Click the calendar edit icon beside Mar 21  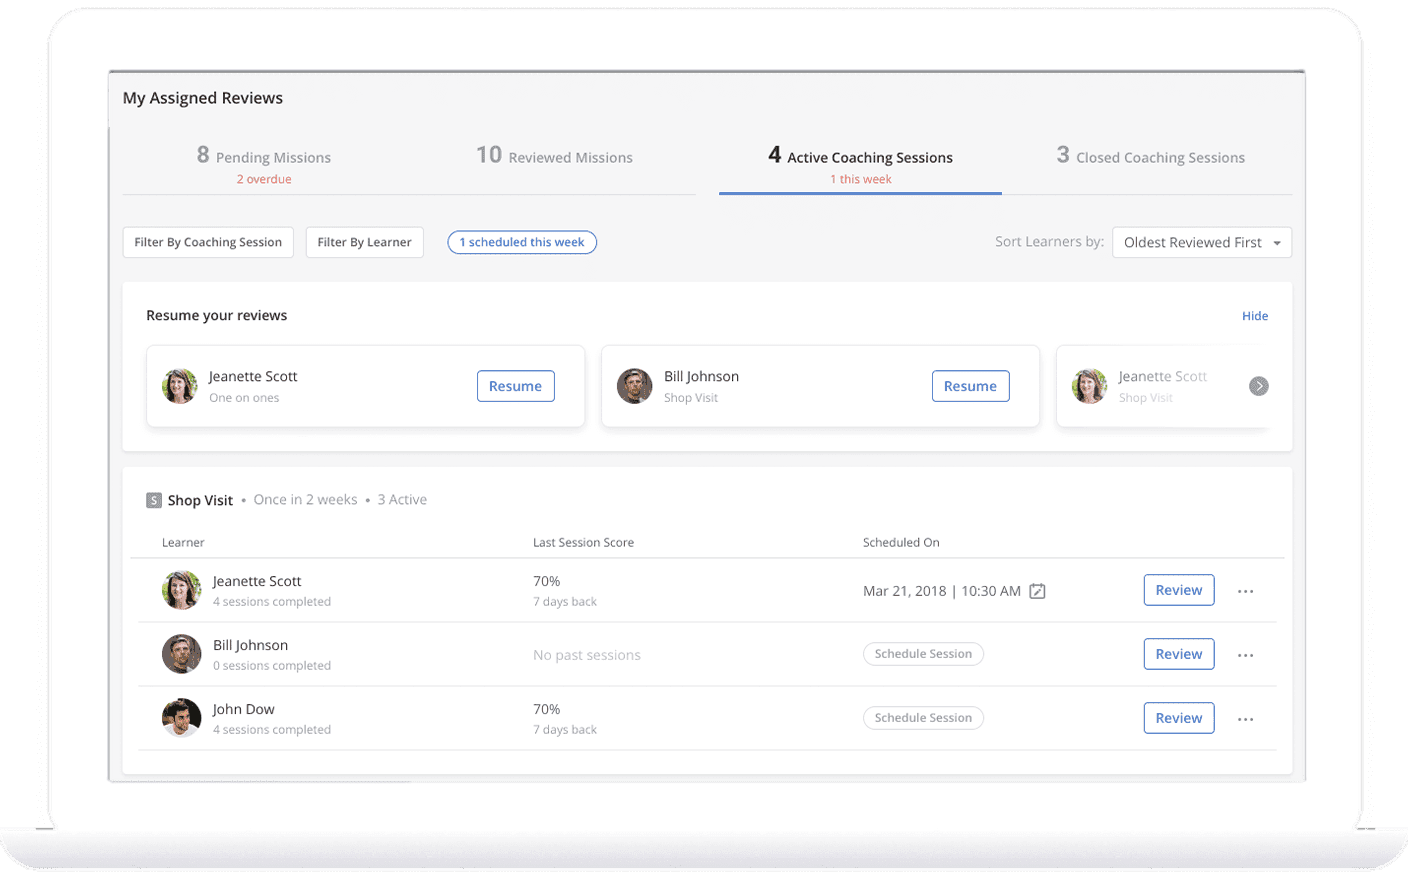[x=1037, y=591]
